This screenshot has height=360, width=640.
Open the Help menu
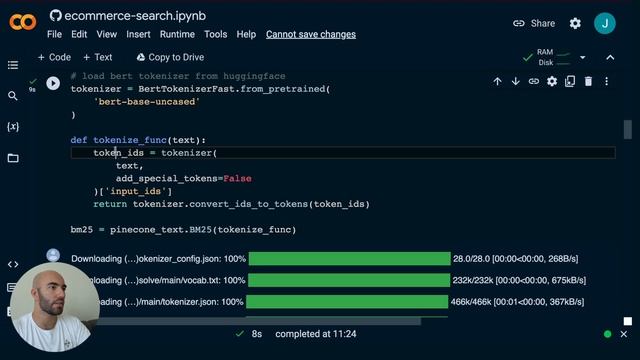(x=246, y=34)
